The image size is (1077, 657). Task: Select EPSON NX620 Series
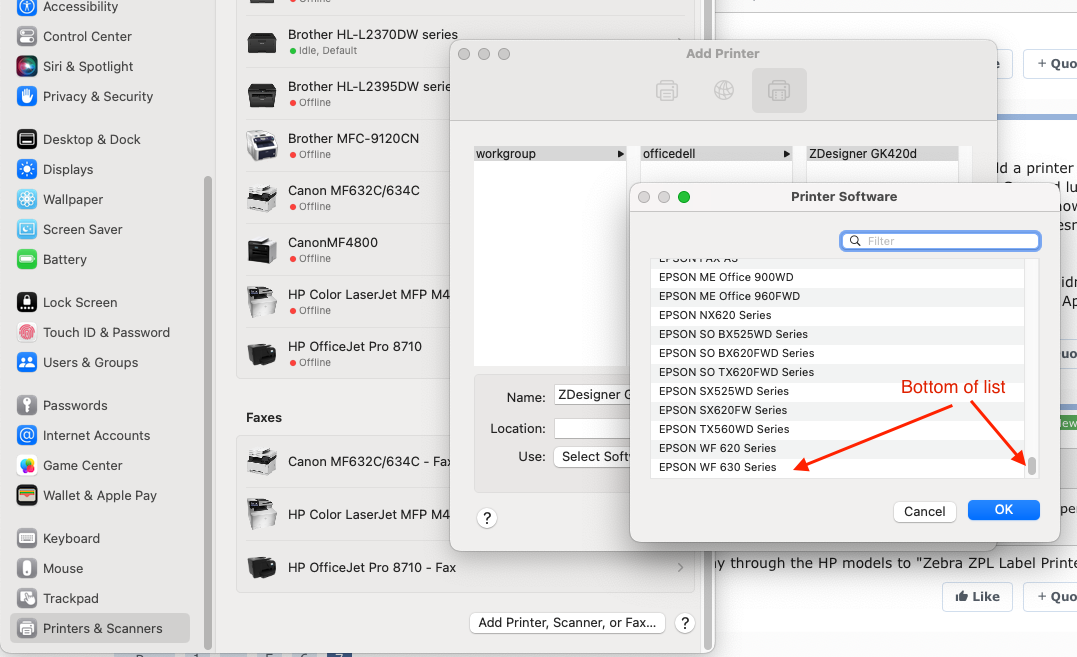837,315
